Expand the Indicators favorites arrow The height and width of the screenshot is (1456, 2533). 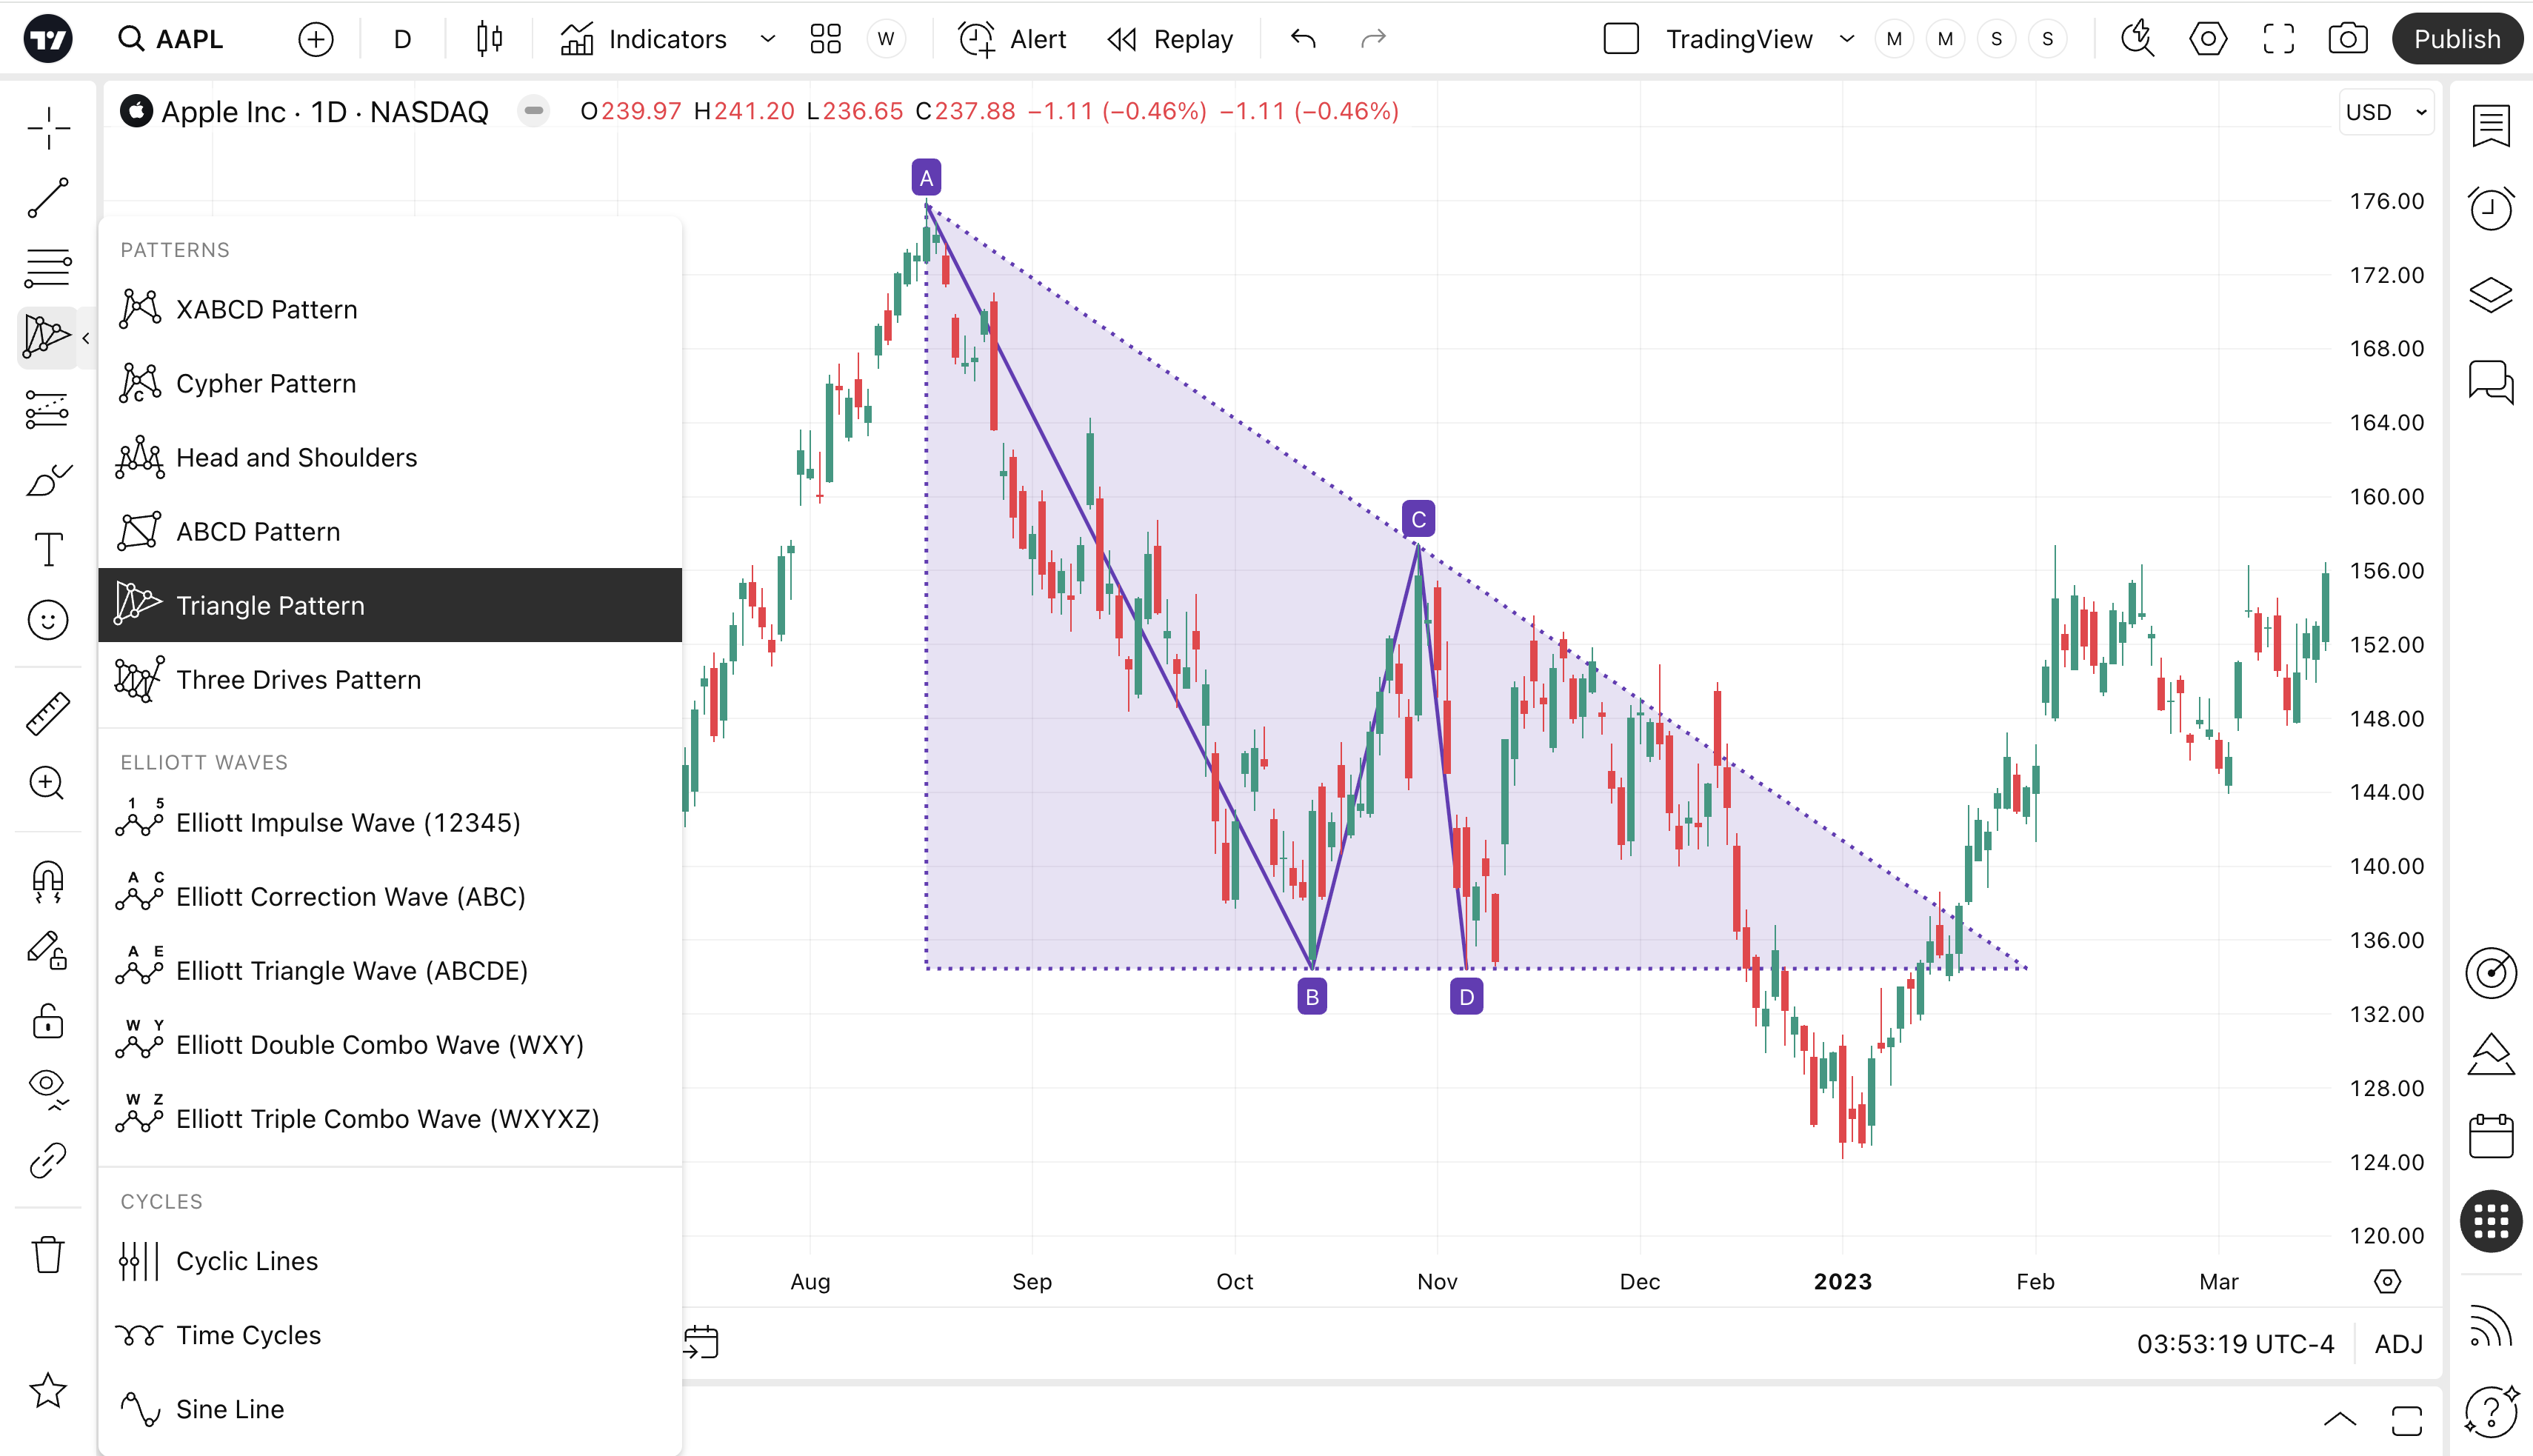point(768,39)
